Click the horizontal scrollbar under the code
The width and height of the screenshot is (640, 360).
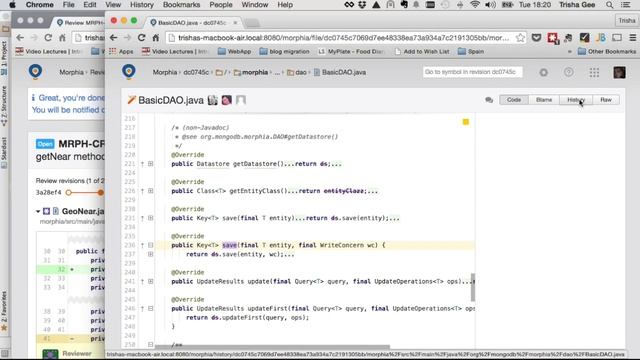pos(272,347)
